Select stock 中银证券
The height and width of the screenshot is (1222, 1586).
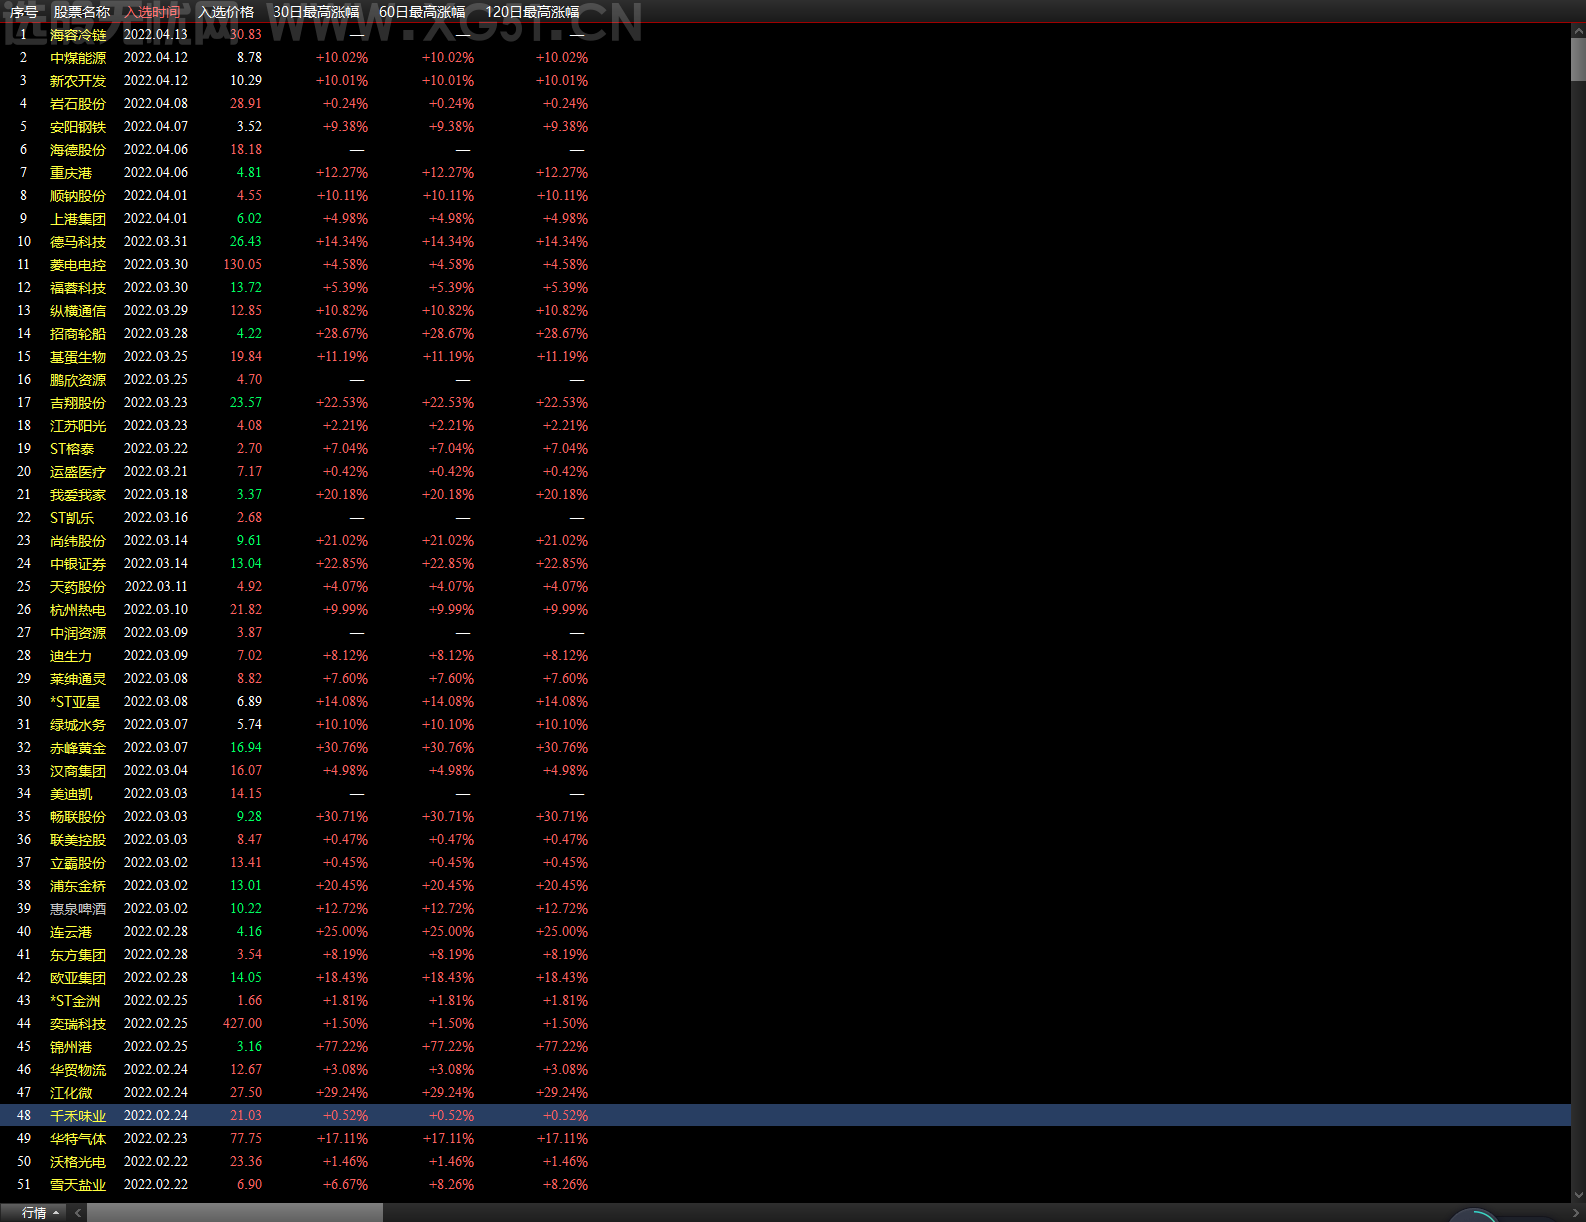pyautogui.click(x=78, y=564)
